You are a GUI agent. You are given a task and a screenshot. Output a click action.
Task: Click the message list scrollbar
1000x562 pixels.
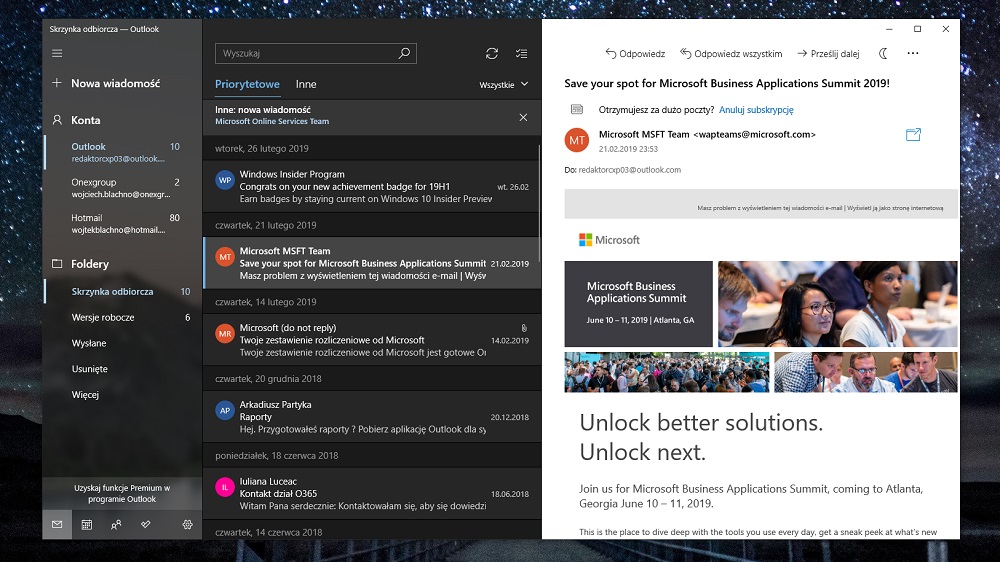pyautogui.click(x=540, y=203)
